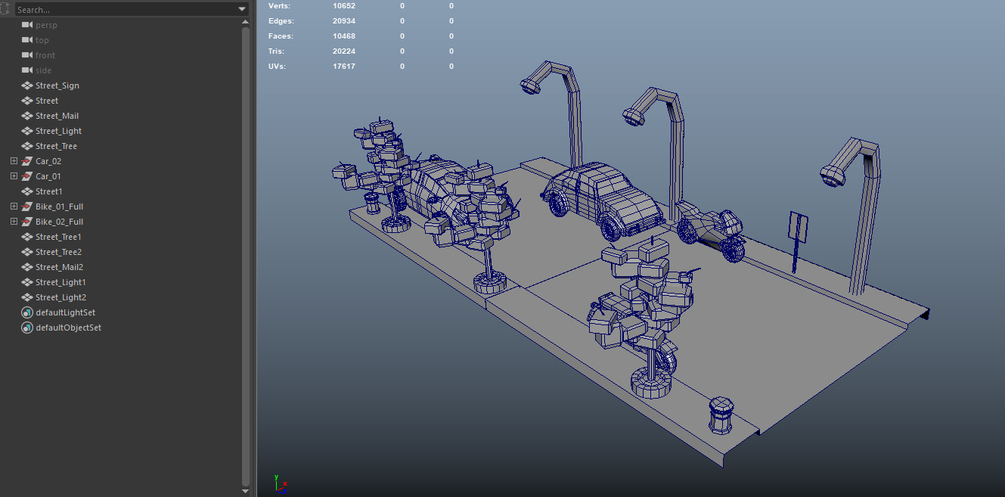Viewport: 1005px width, 497px height.
Task: Open the outliner search dropdown arrow
Action: tap(242, 10)
